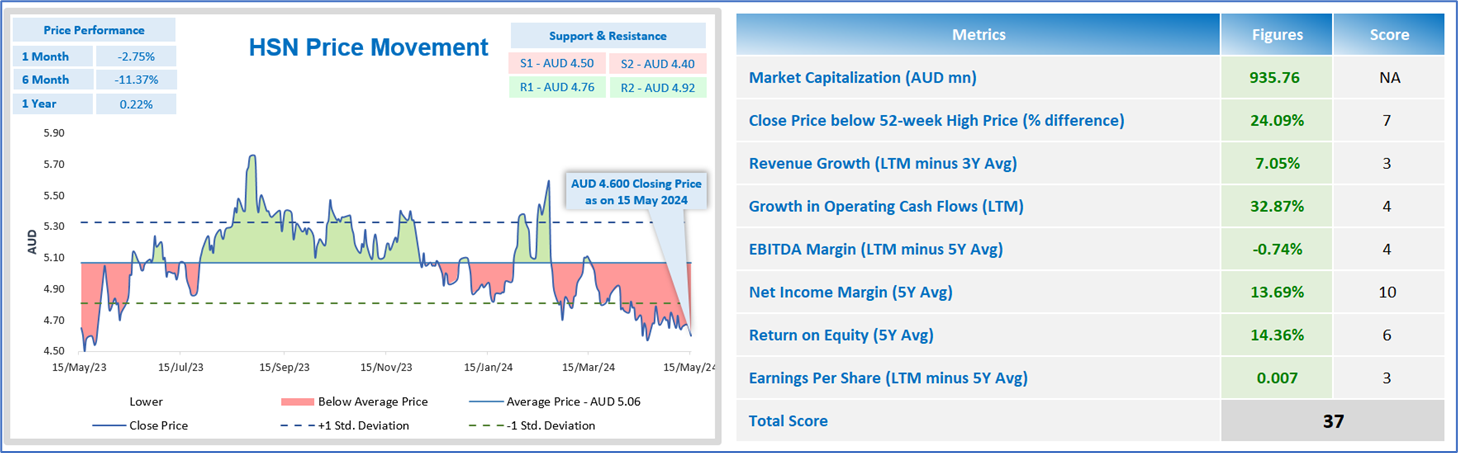This screenshot has width=1458, height=453.
Task: Select the 1 Month performance value -2.75%
Action: 135,56
